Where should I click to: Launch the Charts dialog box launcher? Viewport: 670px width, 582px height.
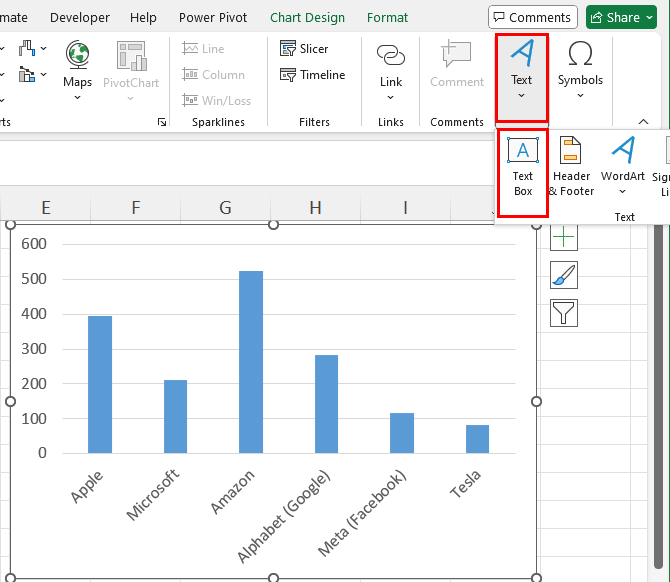coord(162,122)
